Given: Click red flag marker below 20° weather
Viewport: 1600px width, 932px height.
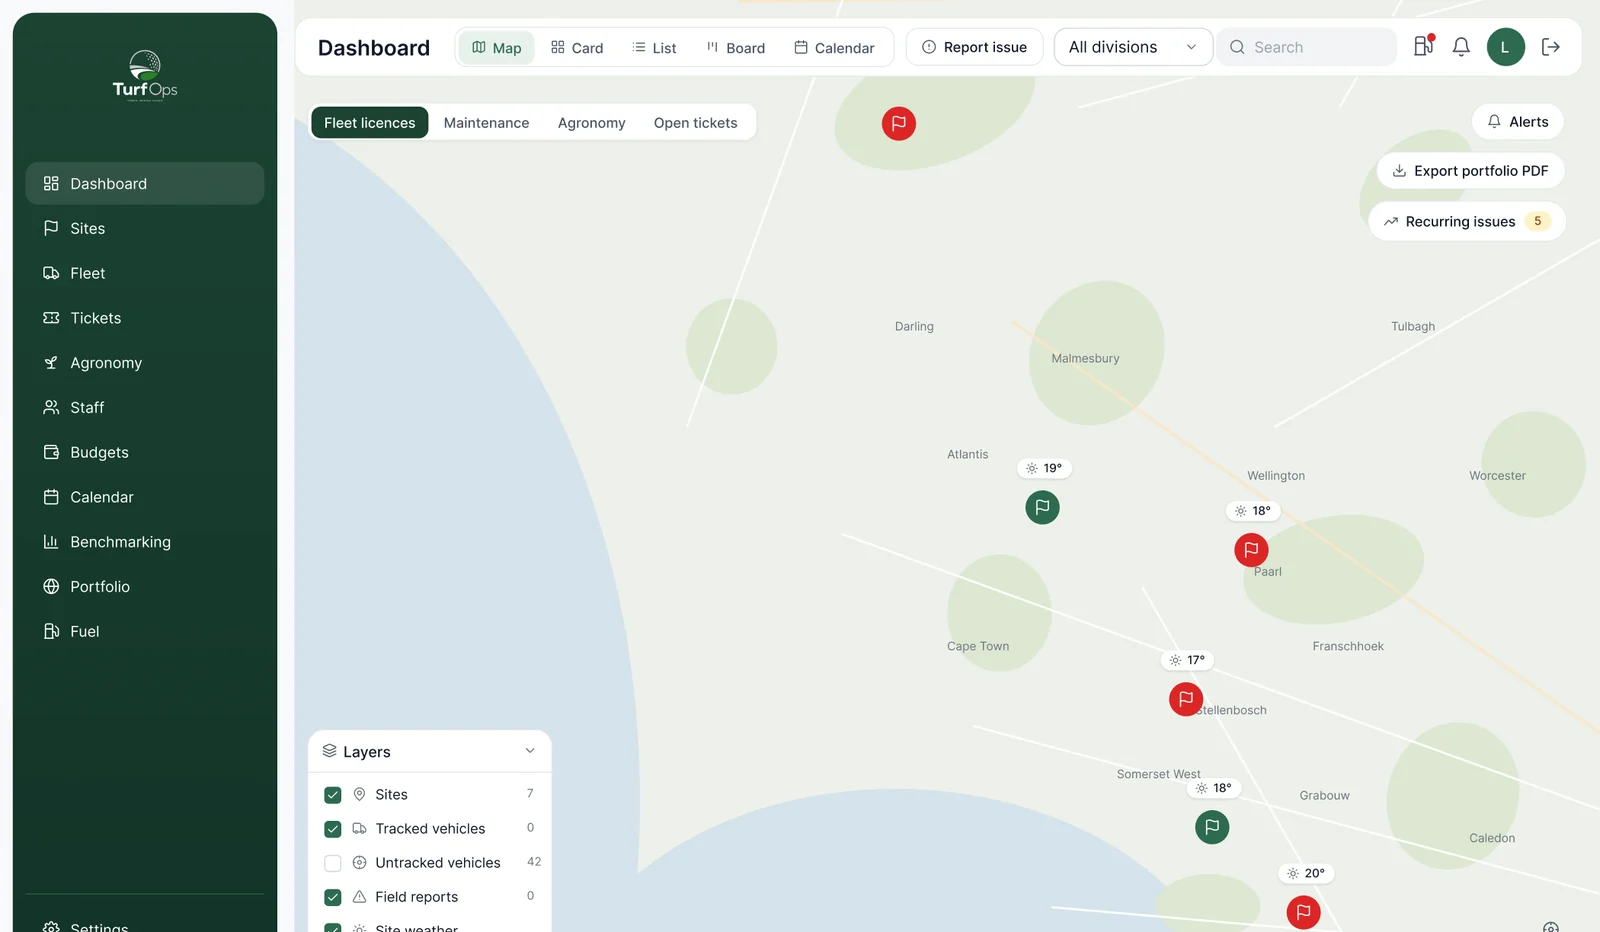Looking at the screenshot, I should tap(1303, 912).
